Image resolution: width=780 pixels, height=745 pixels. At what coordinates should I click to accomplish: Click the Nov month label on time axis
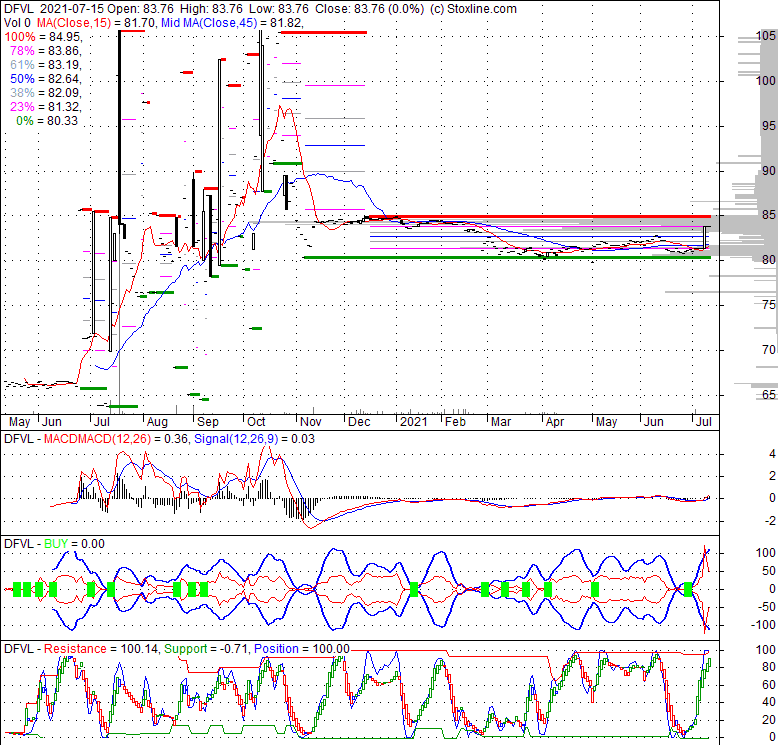[311, 422]
